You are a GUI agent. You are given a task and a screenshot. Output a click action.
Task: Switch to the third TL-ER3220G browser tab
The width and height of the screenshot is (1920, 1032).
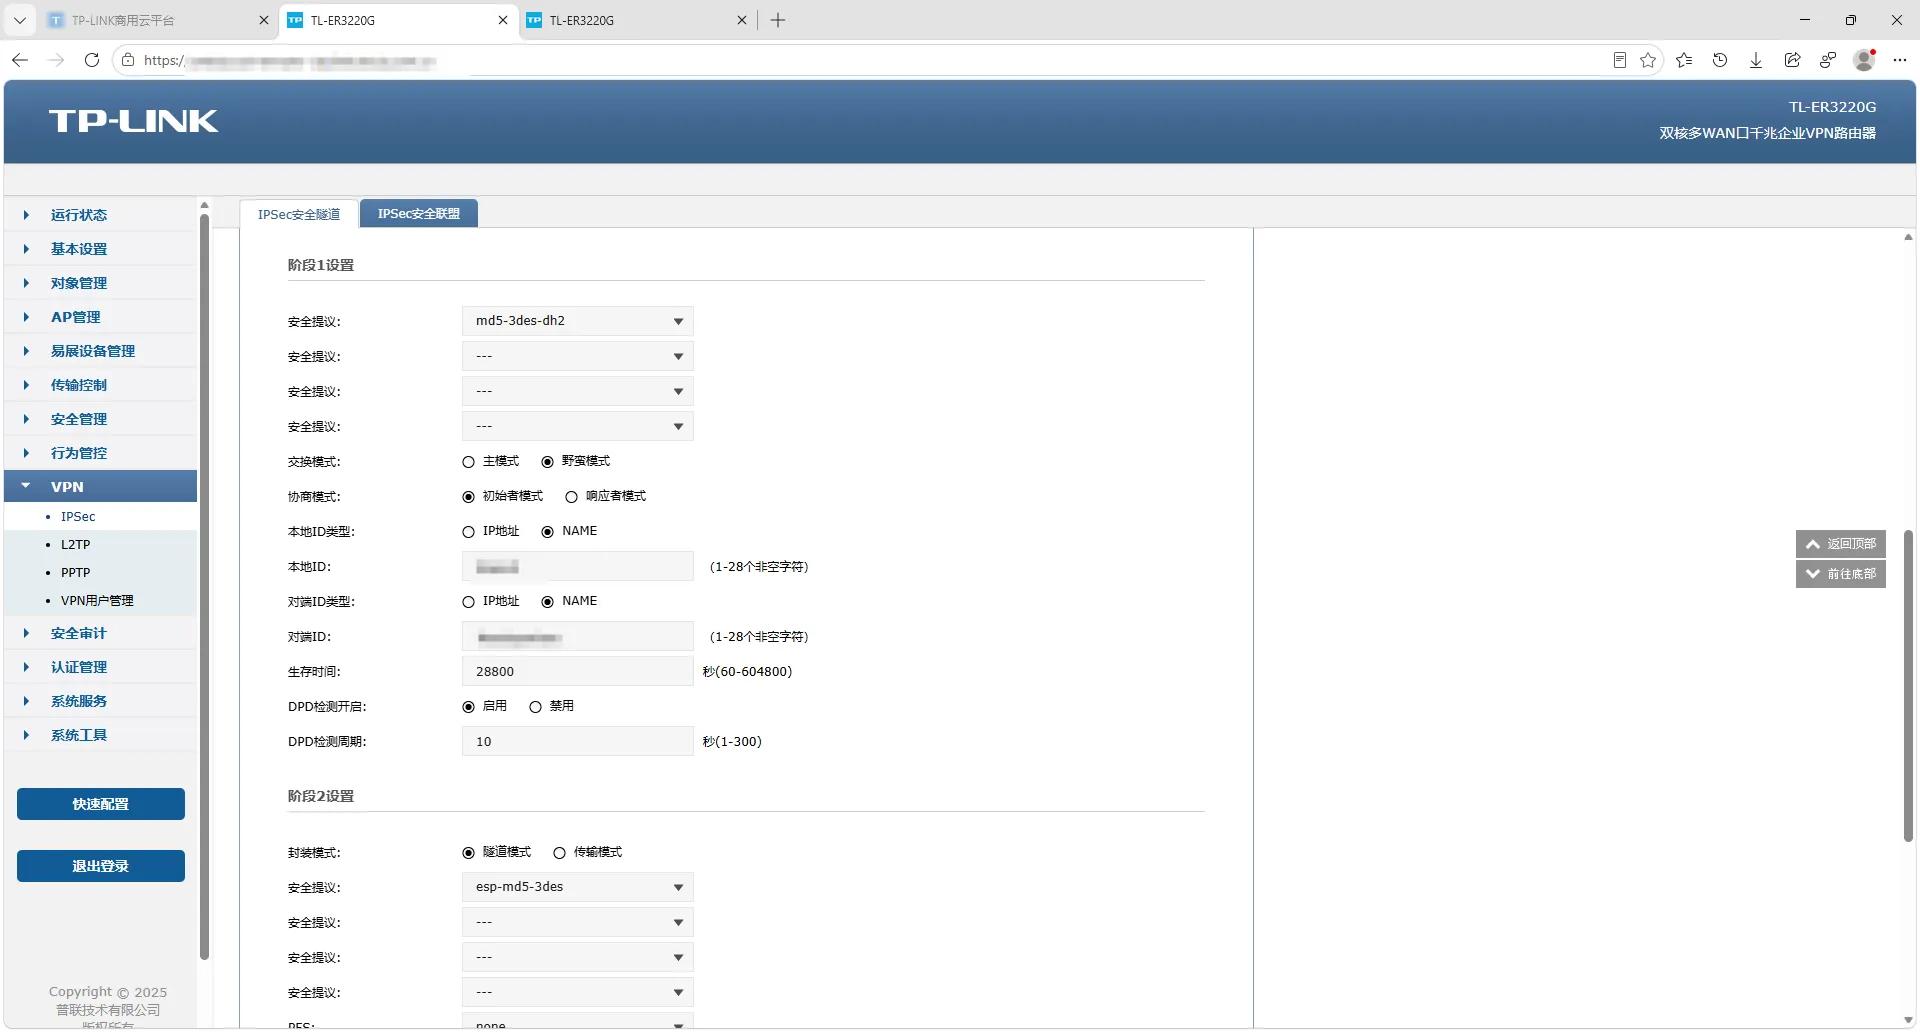click(638, 20)
